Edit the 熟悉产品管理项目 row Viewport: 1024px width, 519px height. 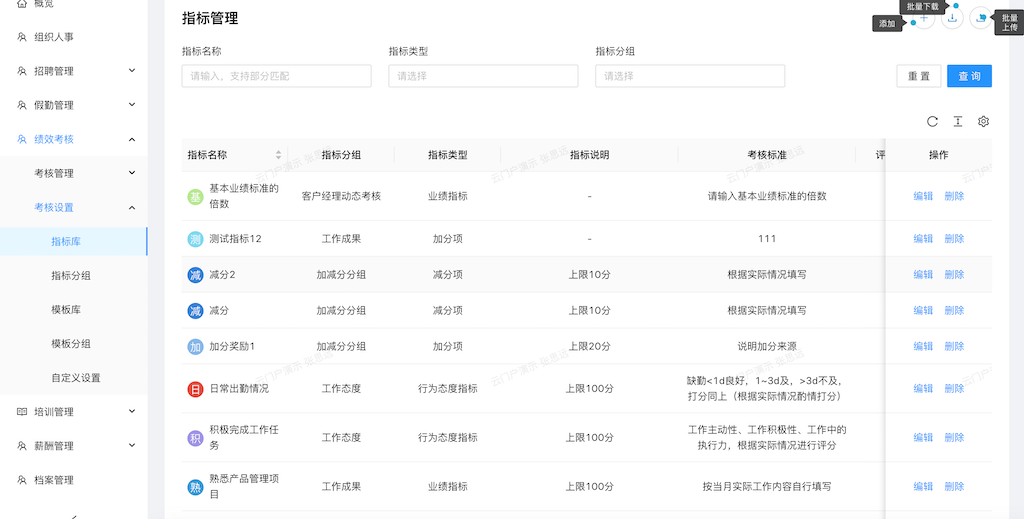923,487
